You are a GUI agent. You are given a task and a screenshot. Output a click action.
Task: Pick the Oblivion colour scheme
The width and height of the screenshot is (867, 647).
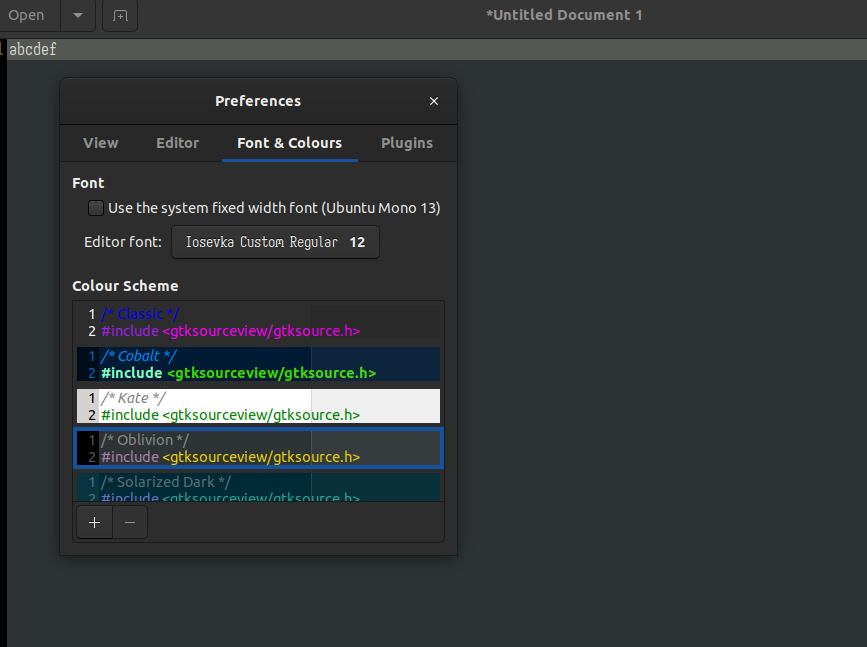258,448
